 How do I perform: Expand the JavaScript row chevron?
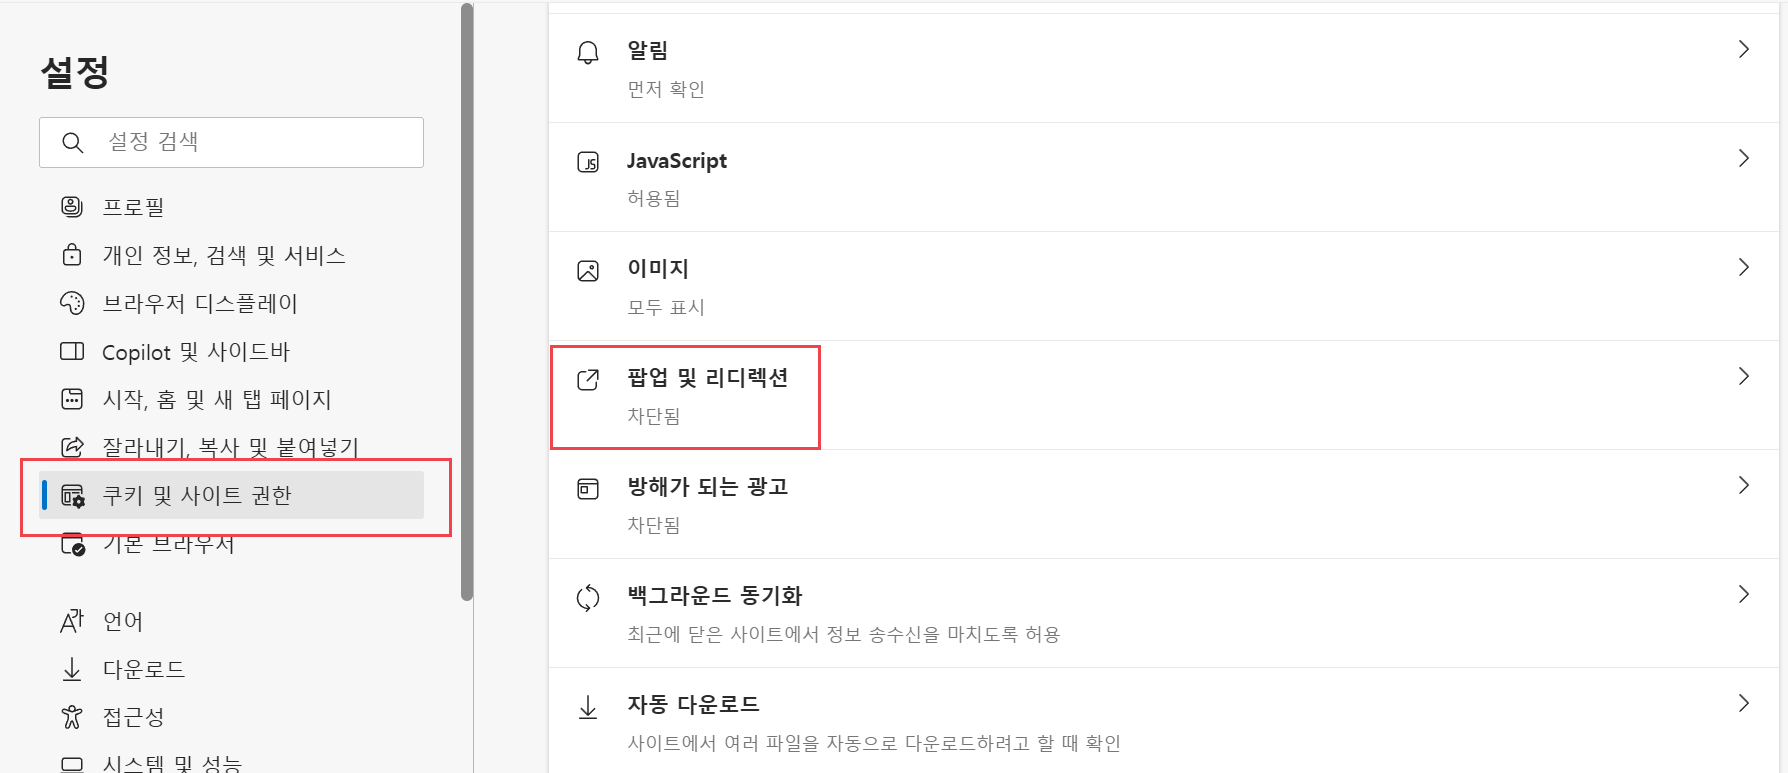click(1744, 158)
